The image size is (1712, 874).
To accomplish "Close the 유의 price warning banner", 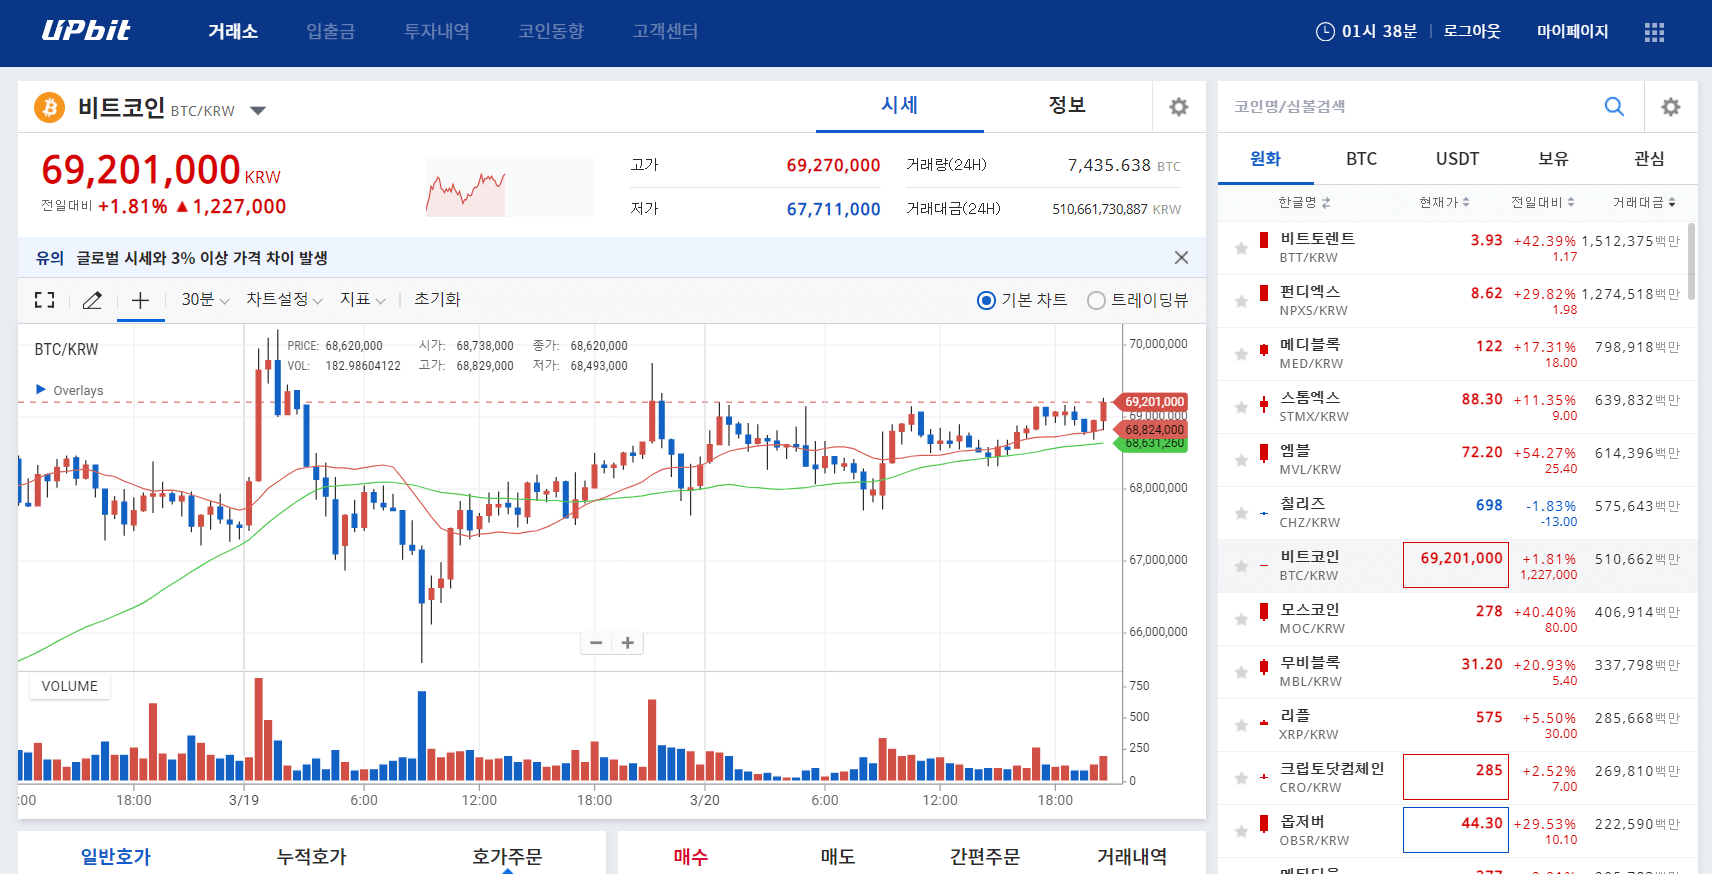I will [x=1181, y=258].
